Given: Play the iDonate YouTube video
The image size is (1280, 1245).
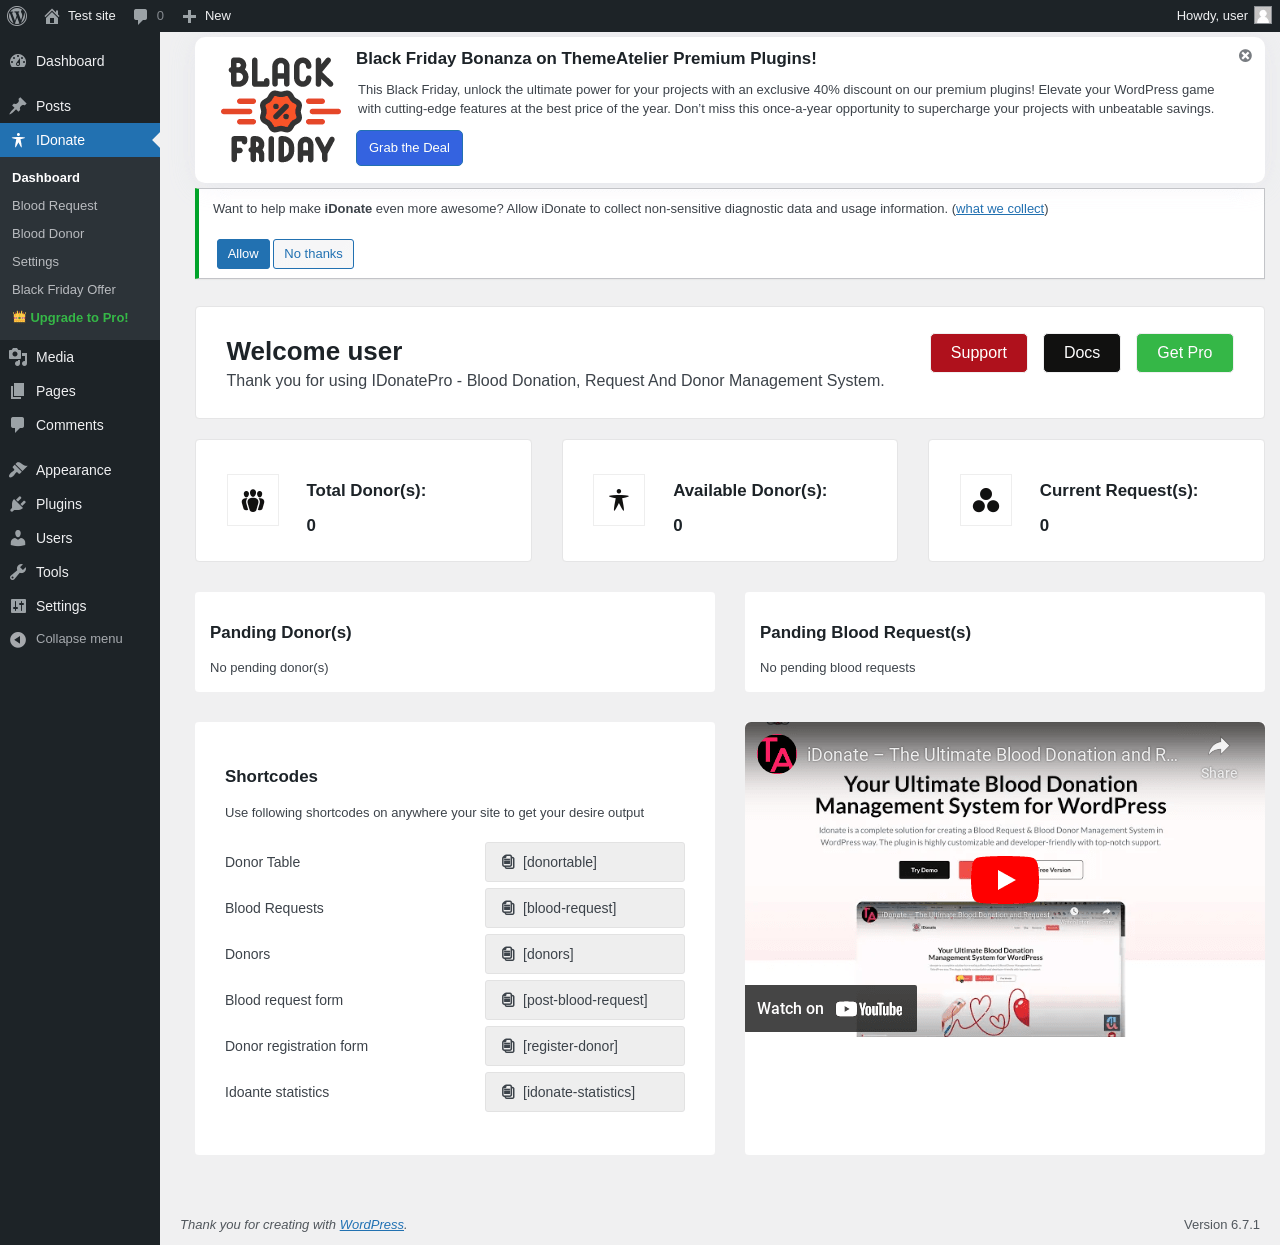Looking at the screenshot, I should point(1005,880).
